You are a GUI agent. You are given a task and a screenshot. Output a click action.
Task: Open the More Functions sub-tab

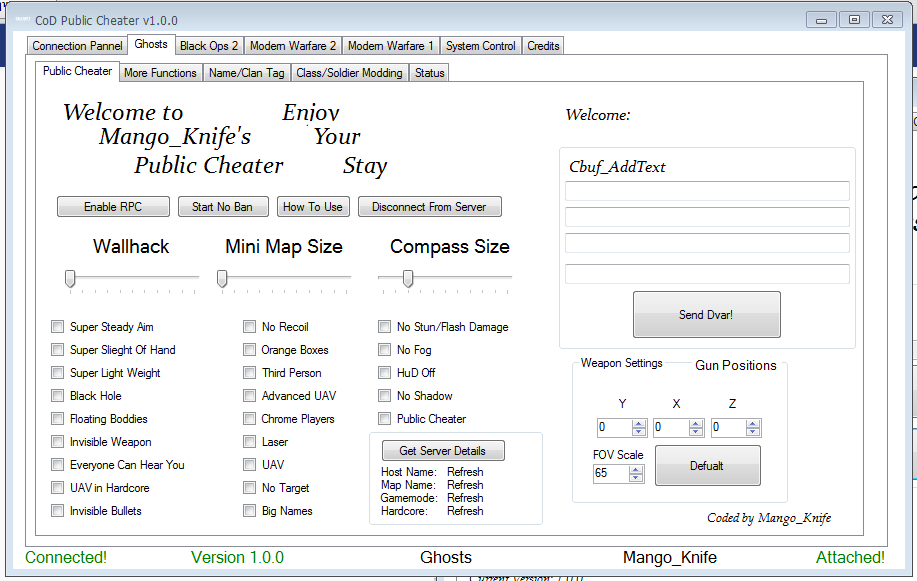pyautogui.click(x=160, y=73)
